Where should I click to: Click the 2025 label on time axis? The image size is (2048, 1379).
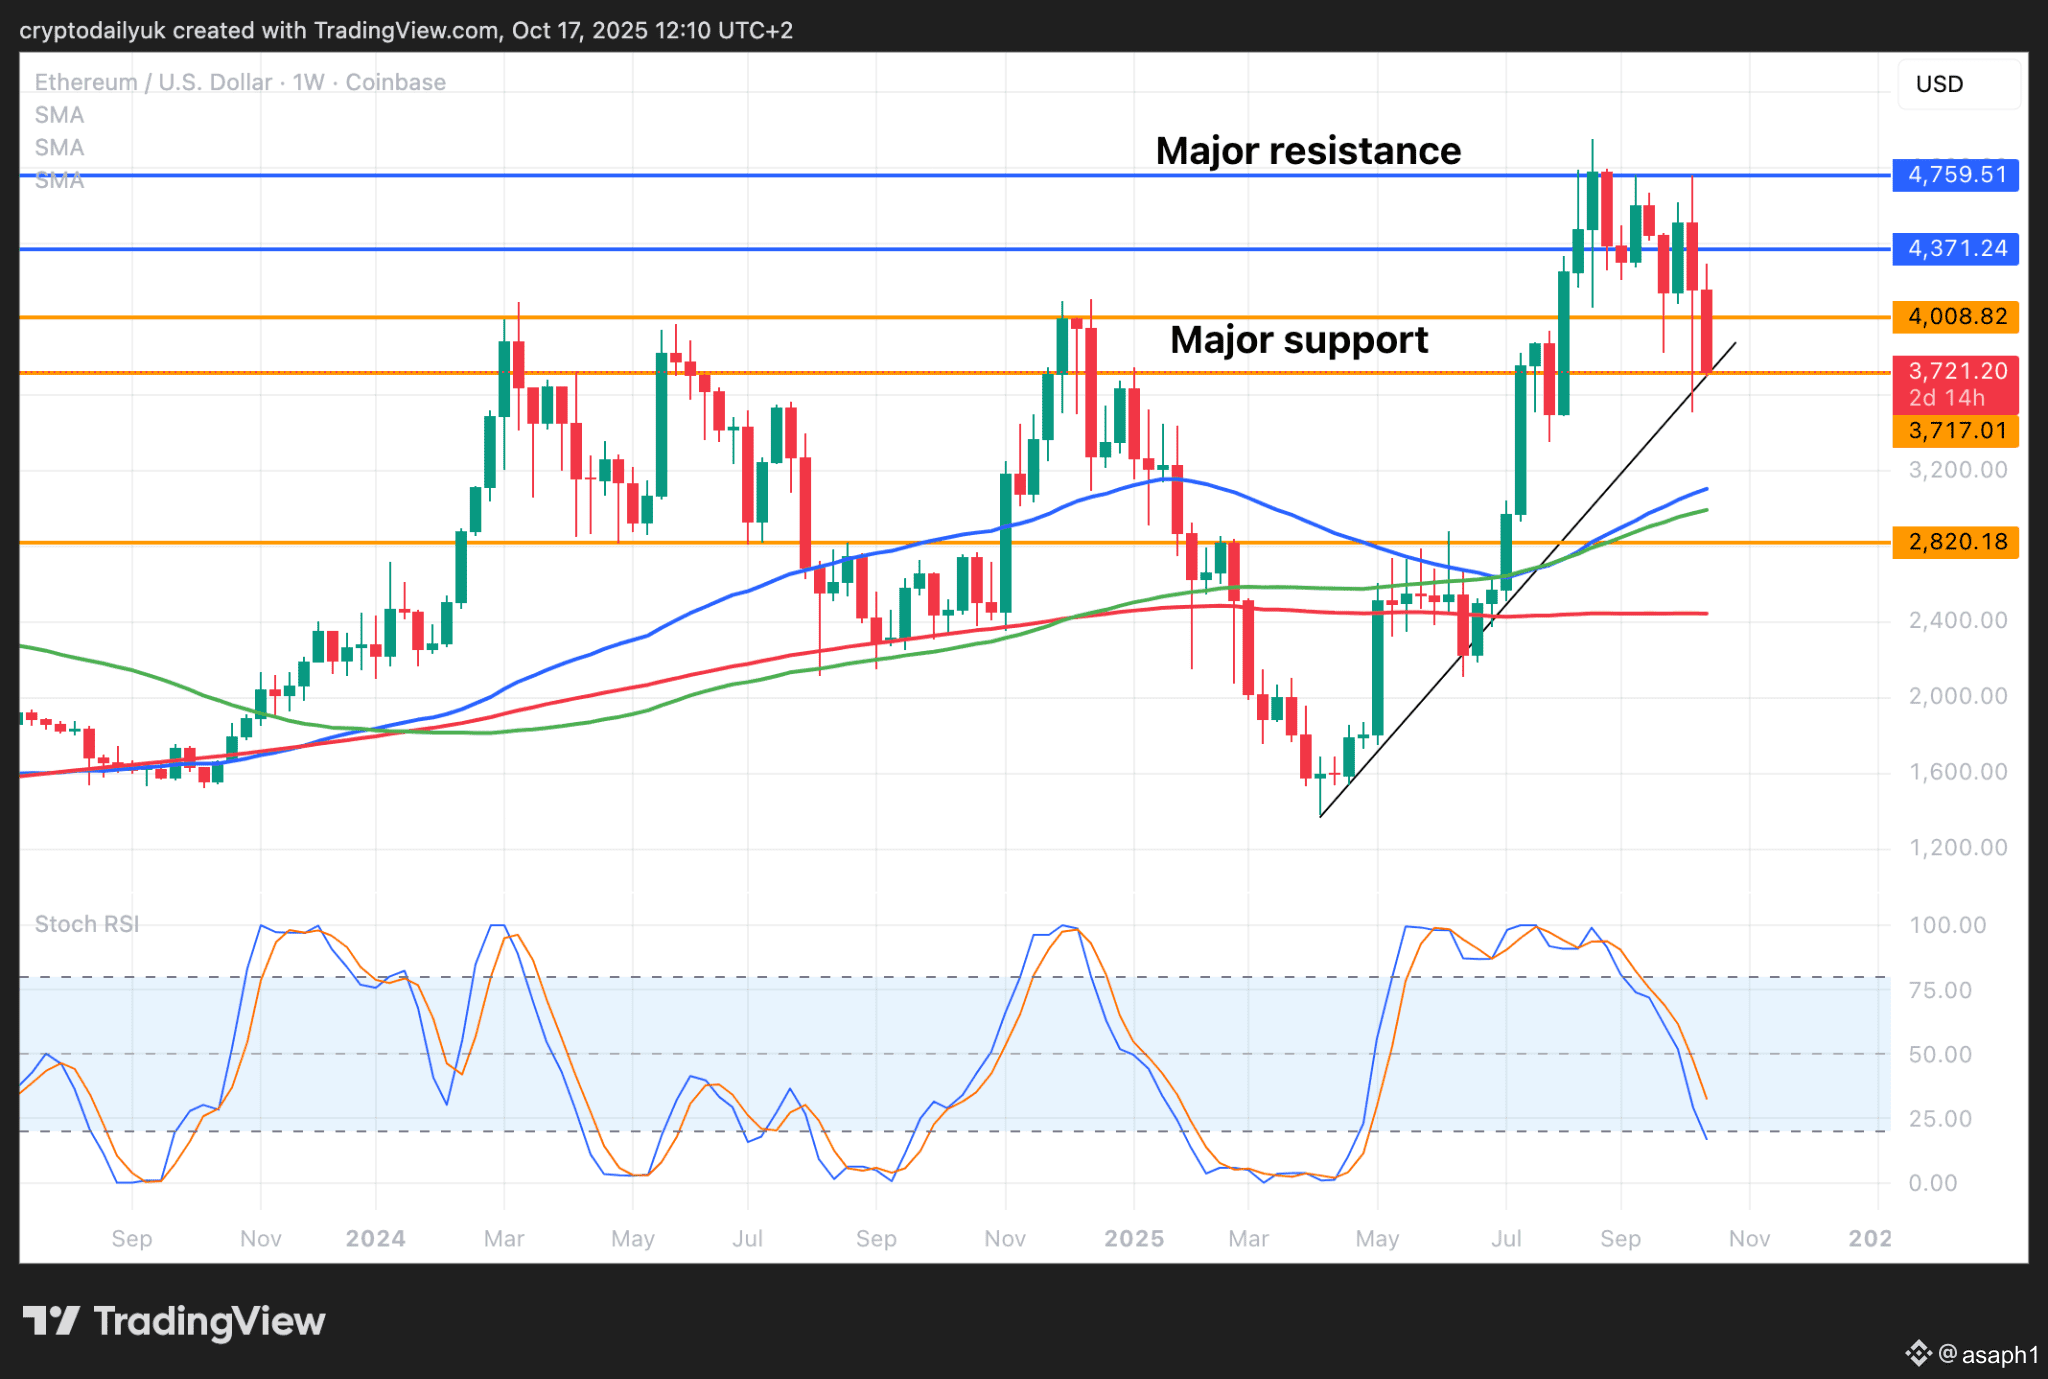pyautogui.click(x=1133, y=1238)
